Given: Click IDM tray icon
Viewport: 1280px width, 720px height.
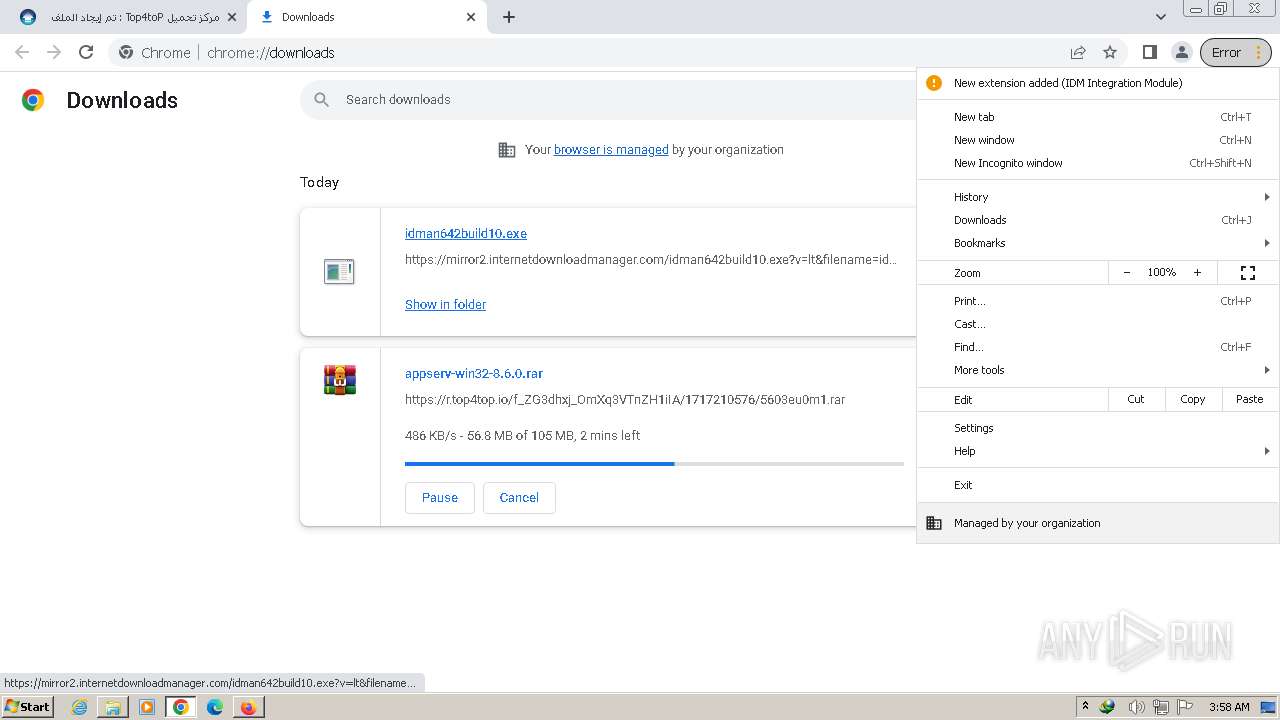Looking at the screenshot, I should 1108,707.
